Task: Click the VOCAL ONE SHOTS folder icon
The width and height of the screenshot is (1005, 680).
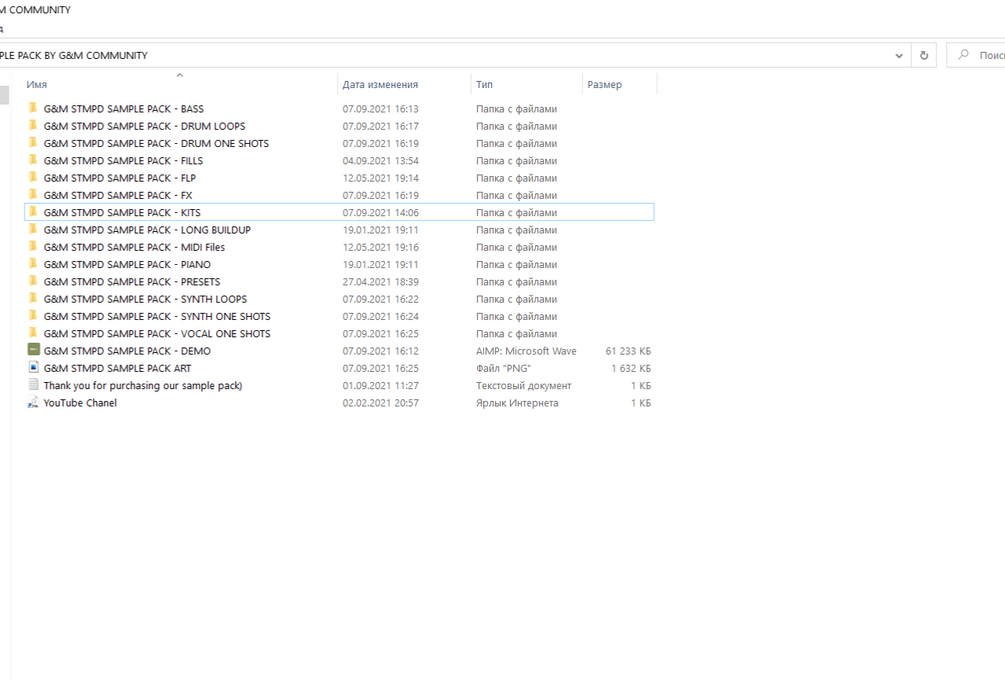Action: [33, 333]
